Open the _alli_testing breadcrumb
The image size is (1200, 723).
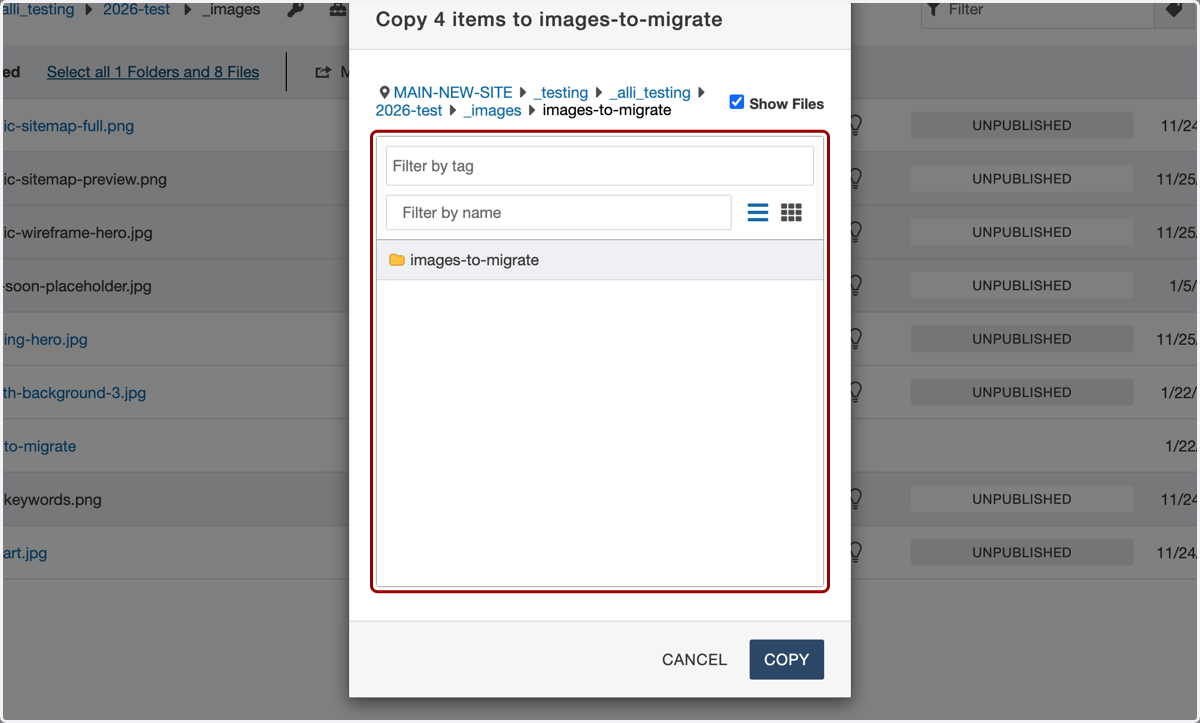pos(650,92)
